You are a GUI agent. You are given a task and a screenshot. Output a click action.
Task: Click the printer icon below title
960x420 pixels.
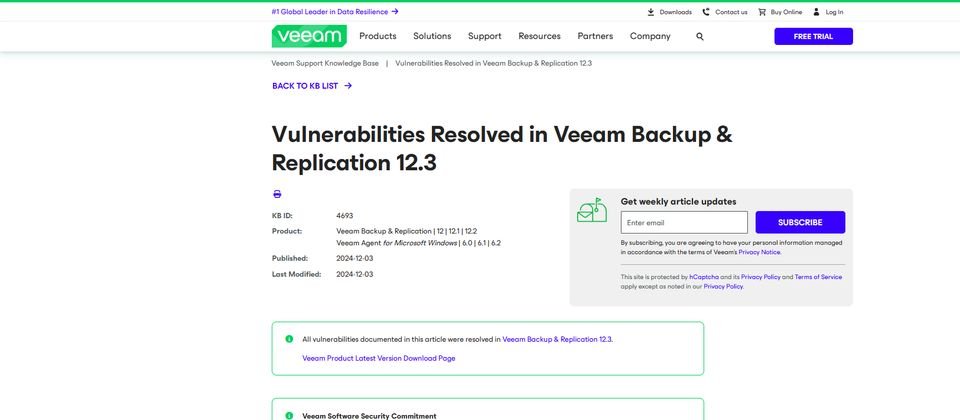click(277, 194)
